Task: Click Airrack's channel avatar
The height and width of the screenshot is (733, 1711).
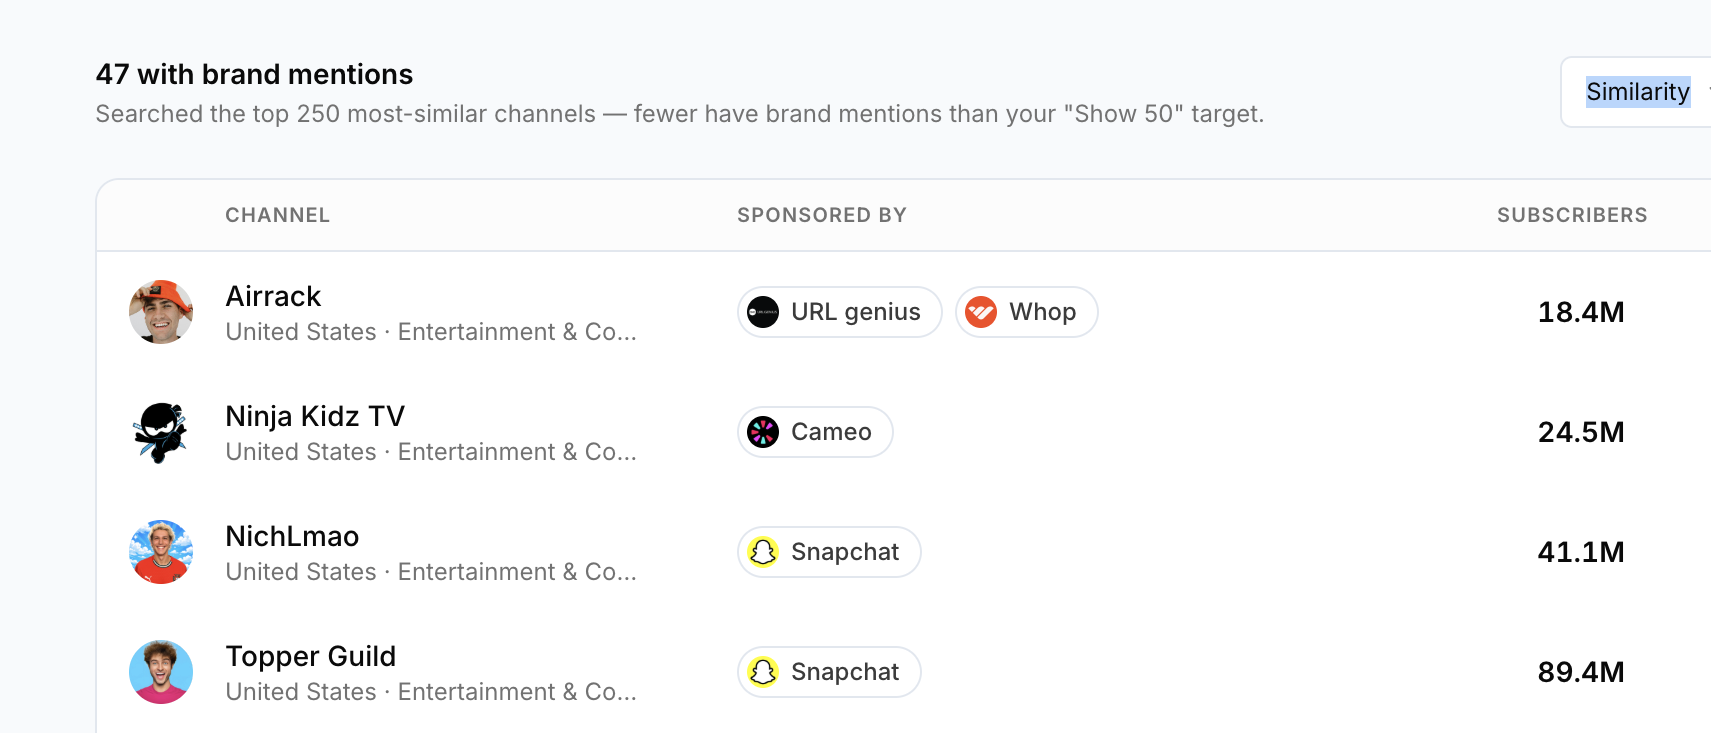Action: click(161, 312)
